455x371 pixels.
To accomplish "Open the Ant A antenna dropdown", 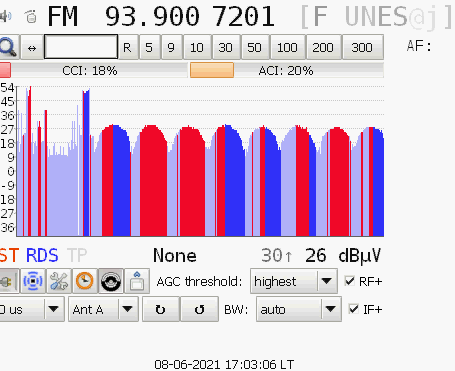I will 103,309.
